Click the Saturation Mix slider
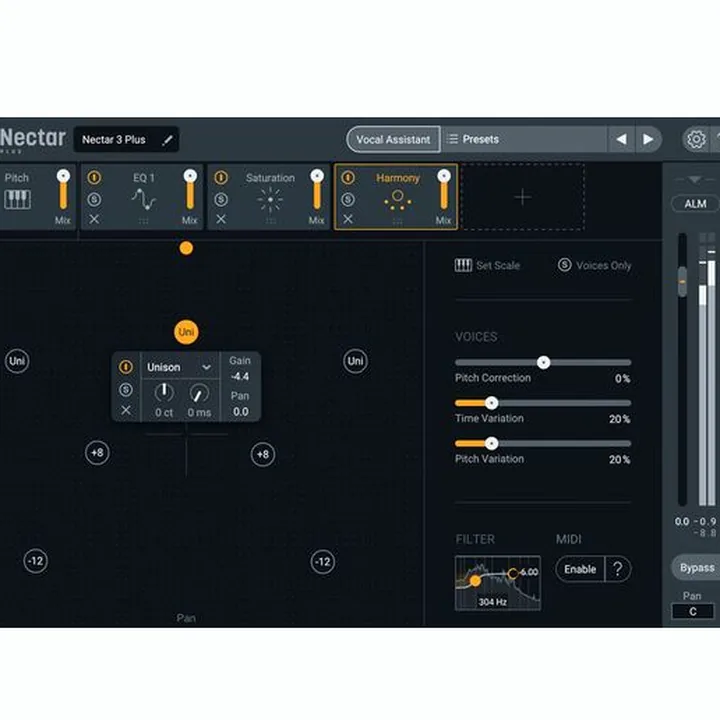The width and height of the screenshot is (720, 720). click(x=317, y=191)
